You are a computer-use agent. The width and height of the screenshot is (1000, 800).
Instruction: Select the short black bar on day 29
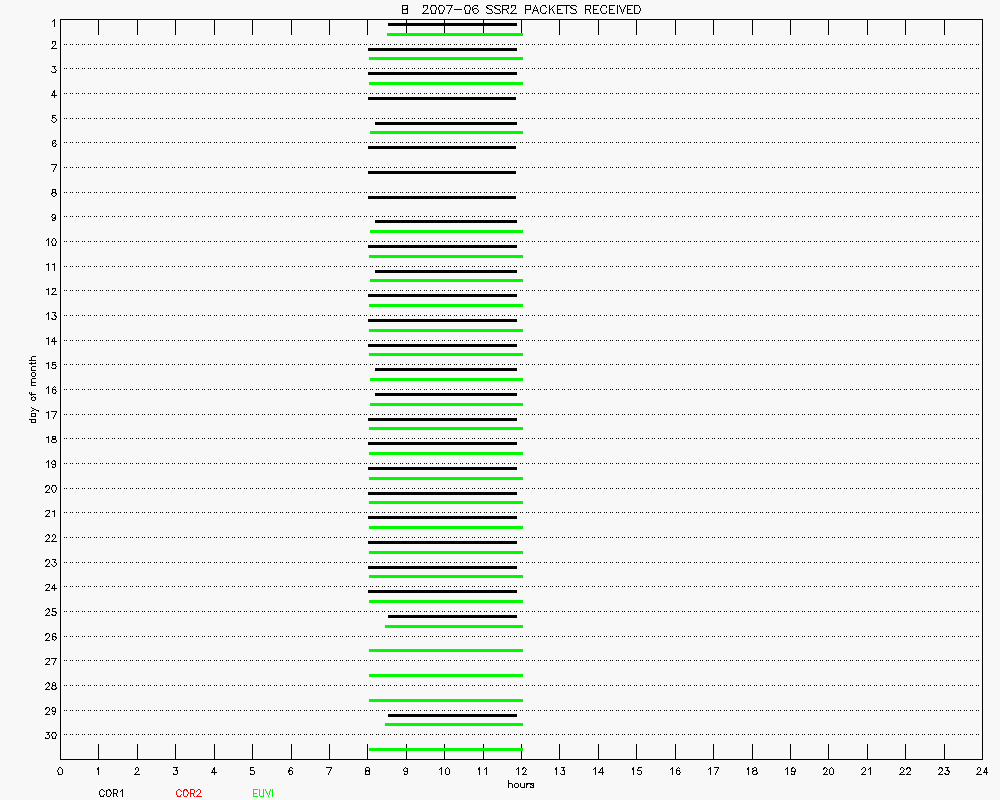pos(452,715)
